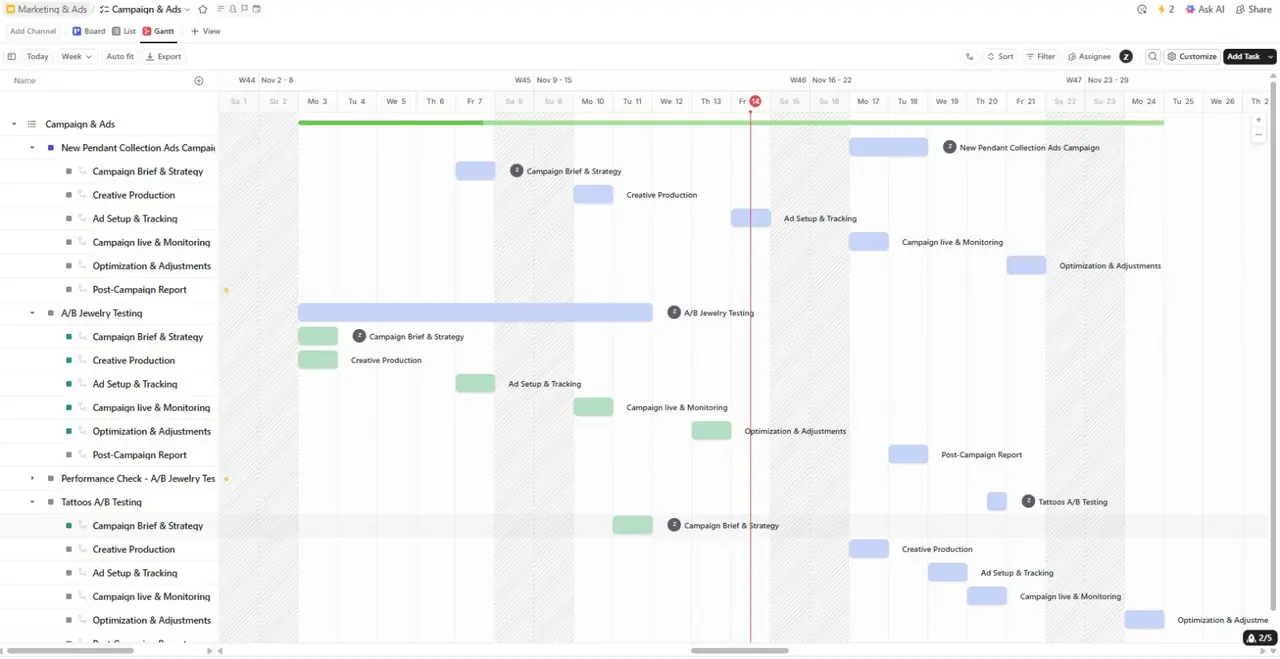Click the dependencies path icon beside Sort
Viewport: 1280px width, 659px height.
click(969, 57)
